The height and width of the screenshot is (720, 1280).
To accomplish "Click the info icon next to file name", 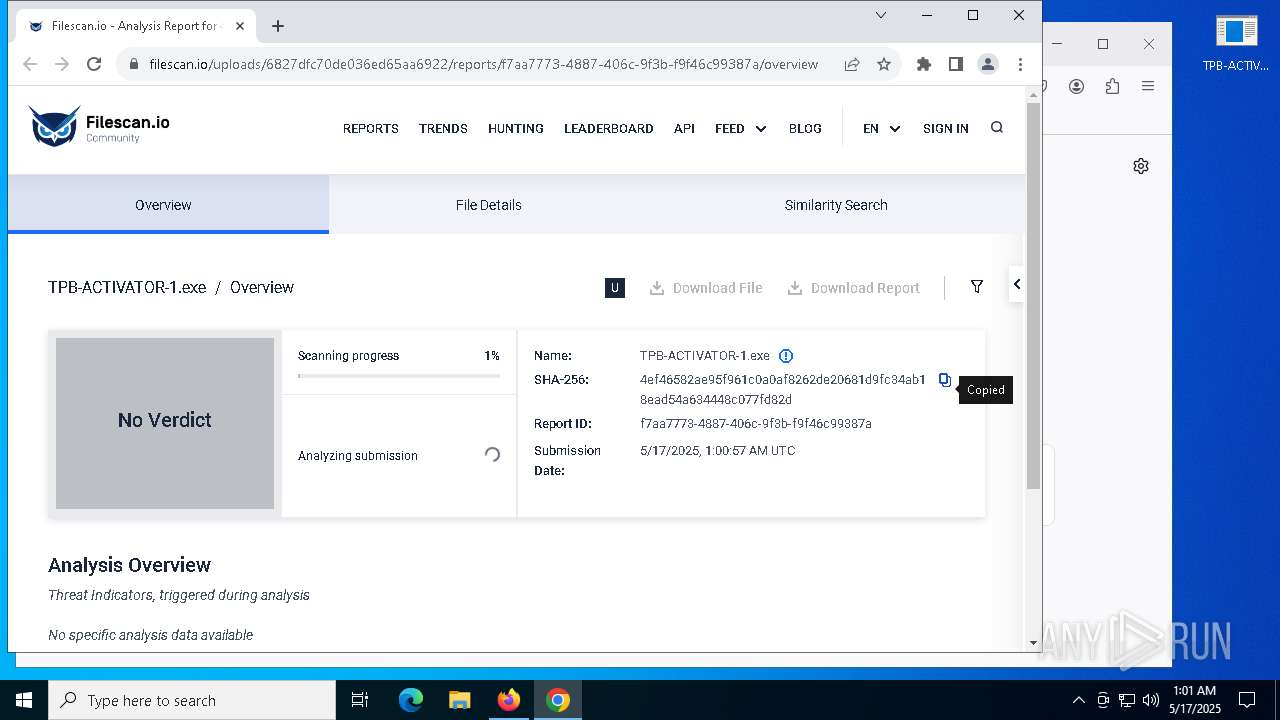I will coord(786,356).
